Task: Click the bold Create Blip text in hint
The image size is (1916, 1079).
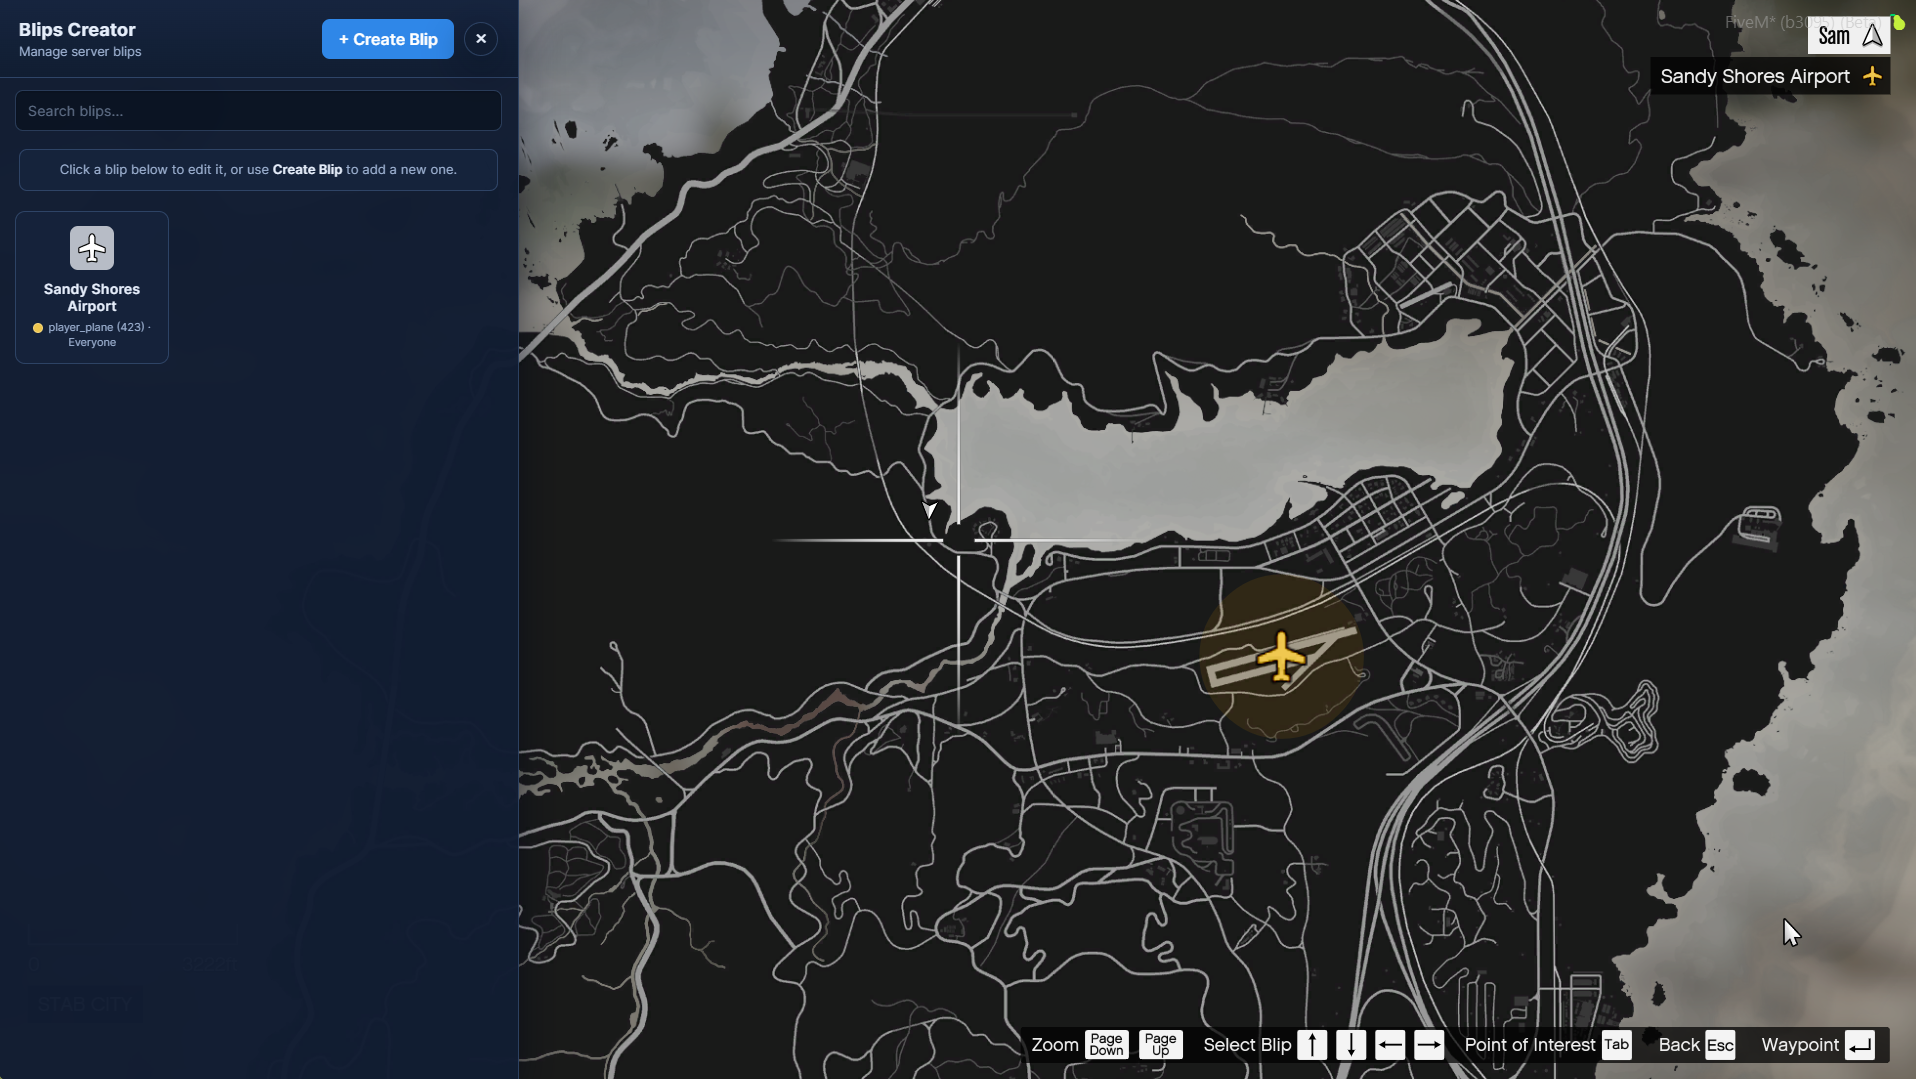Action: point(307,170)
